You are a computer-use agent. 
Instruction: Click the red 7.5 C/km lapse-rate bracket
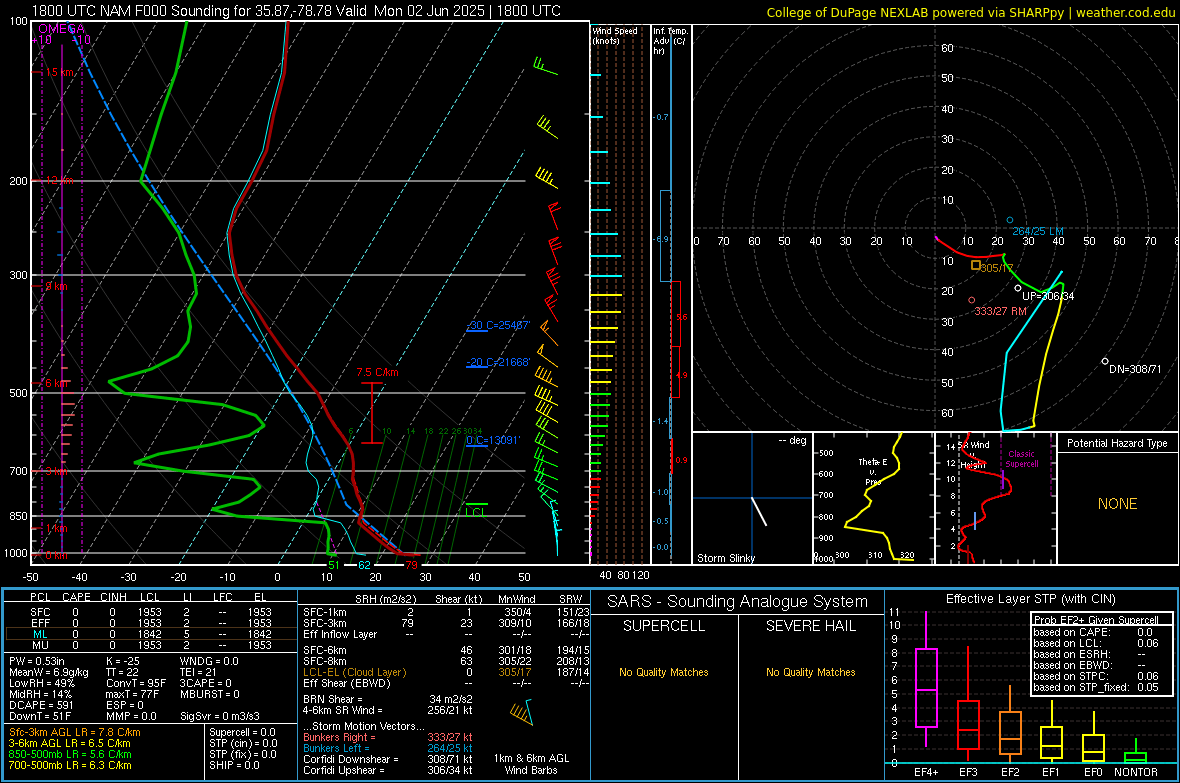(x=372, y=413)
